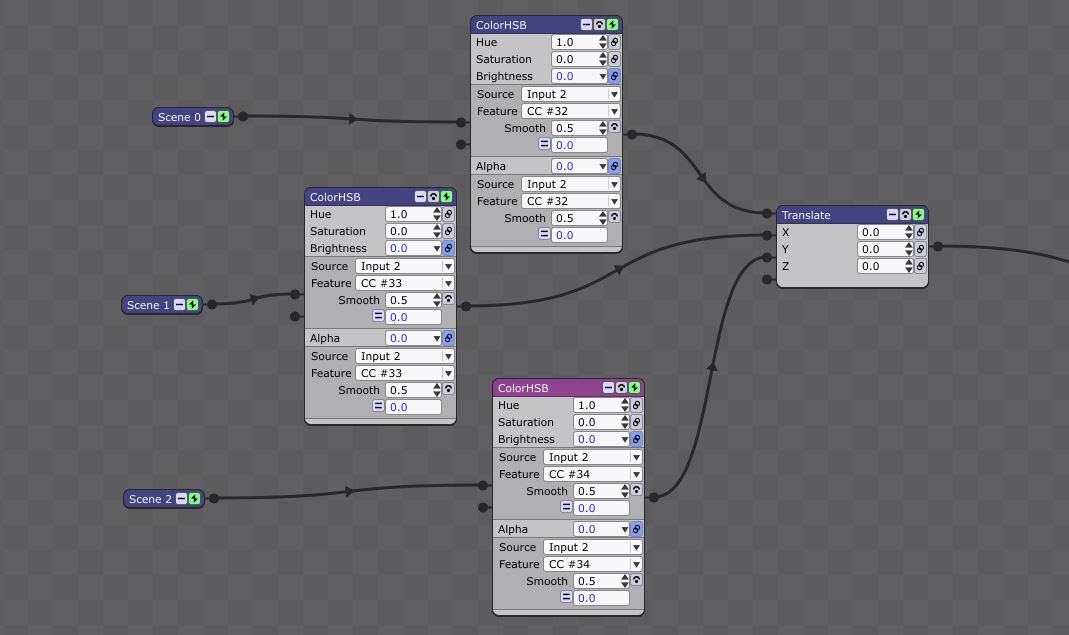Click middle header icon of Translate node

pos(905,214)
